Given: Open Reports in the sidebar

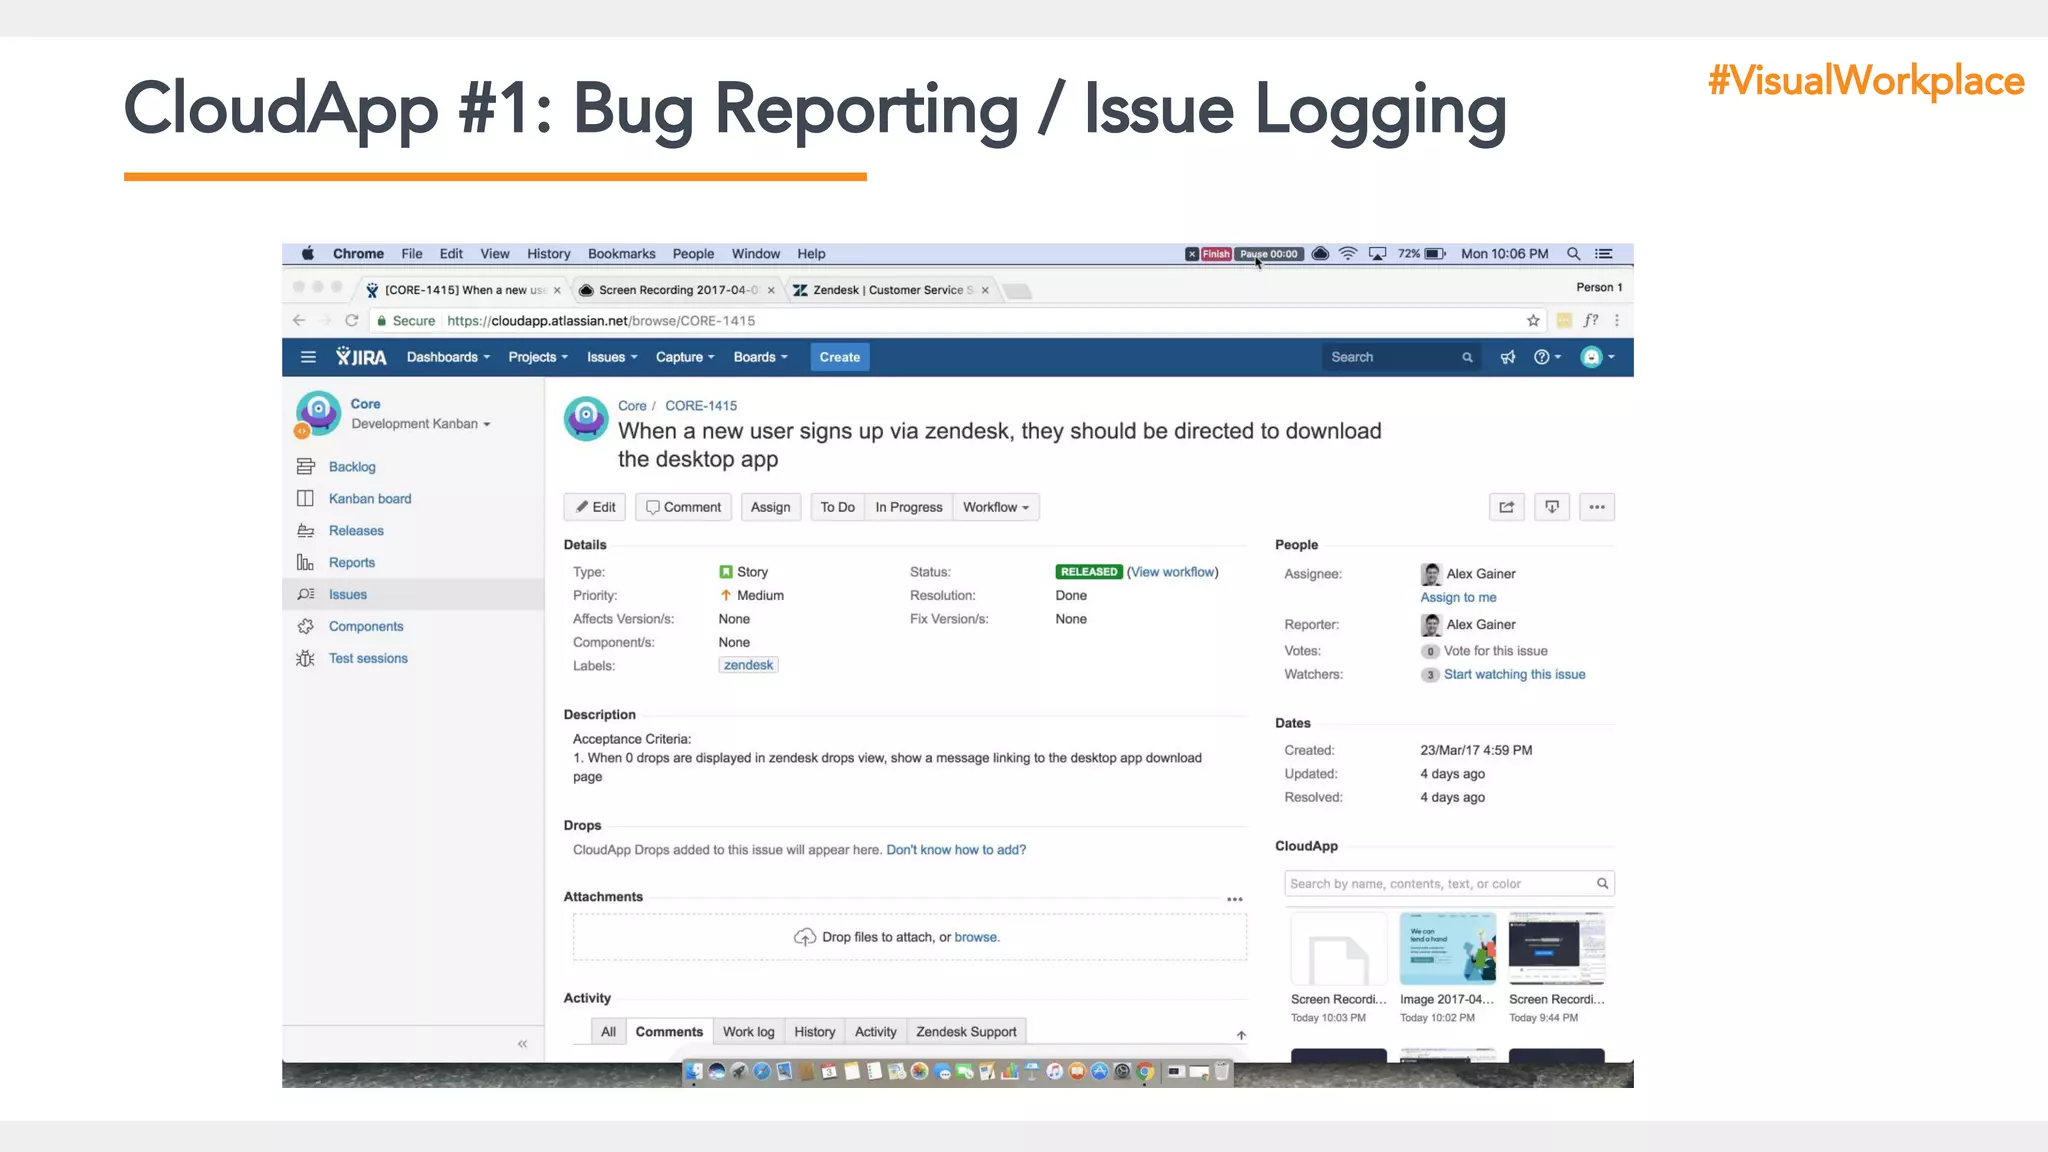Looking at the screenshot, I should coord(352,563).
